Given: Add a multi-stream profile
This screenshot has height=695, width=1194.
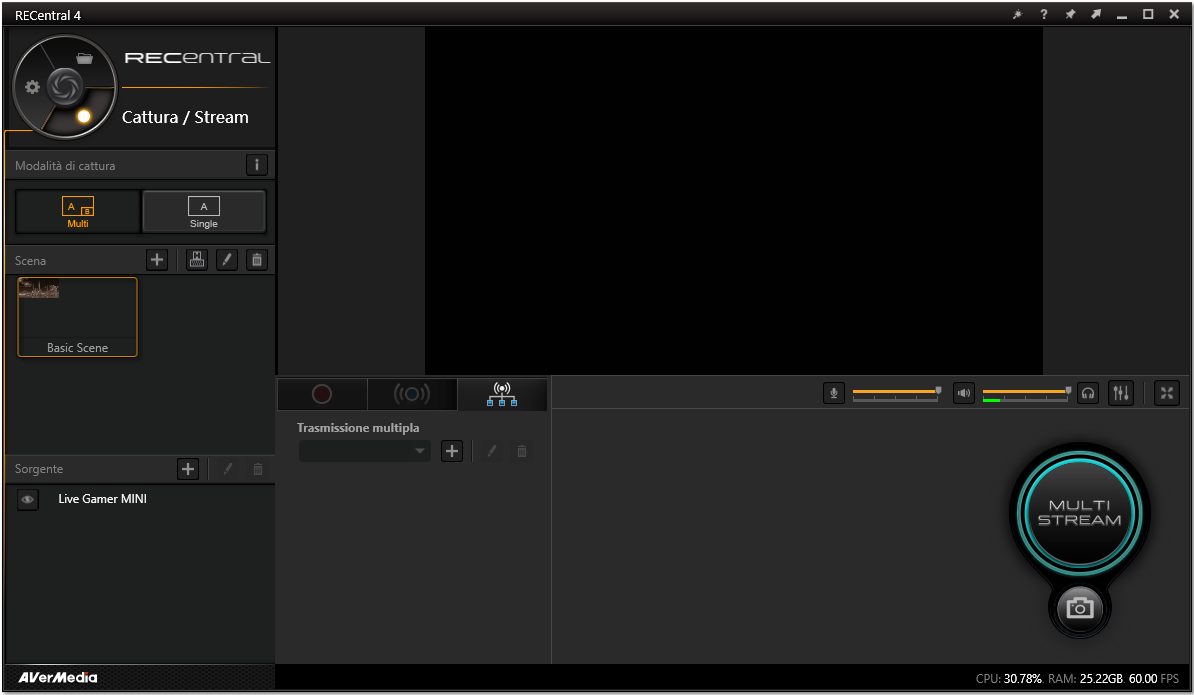Looking at the screenshot, I should pos(452,451).
